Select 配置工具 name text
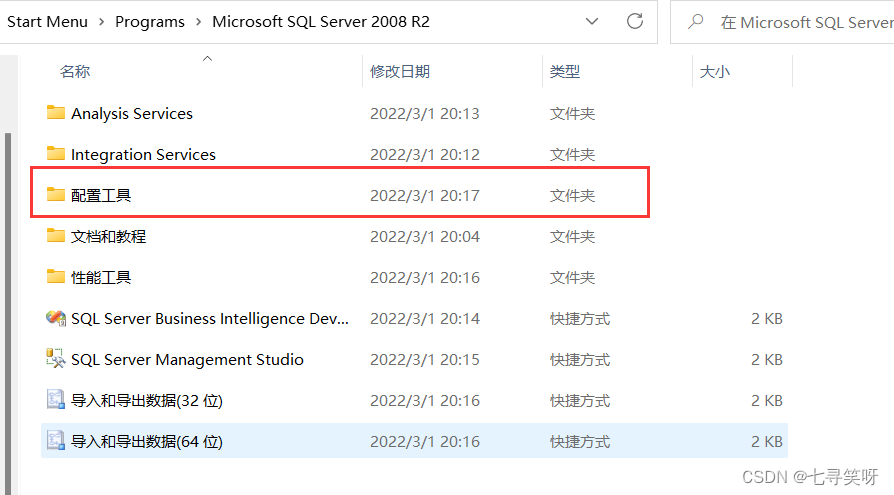894x495 pixels. click(101, 195)
